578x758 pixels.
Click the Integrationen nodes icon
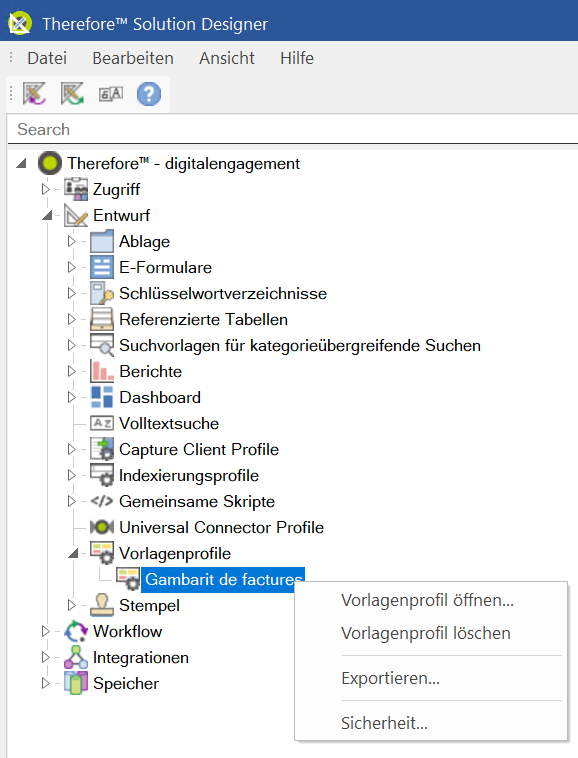[x=76, y=657]
